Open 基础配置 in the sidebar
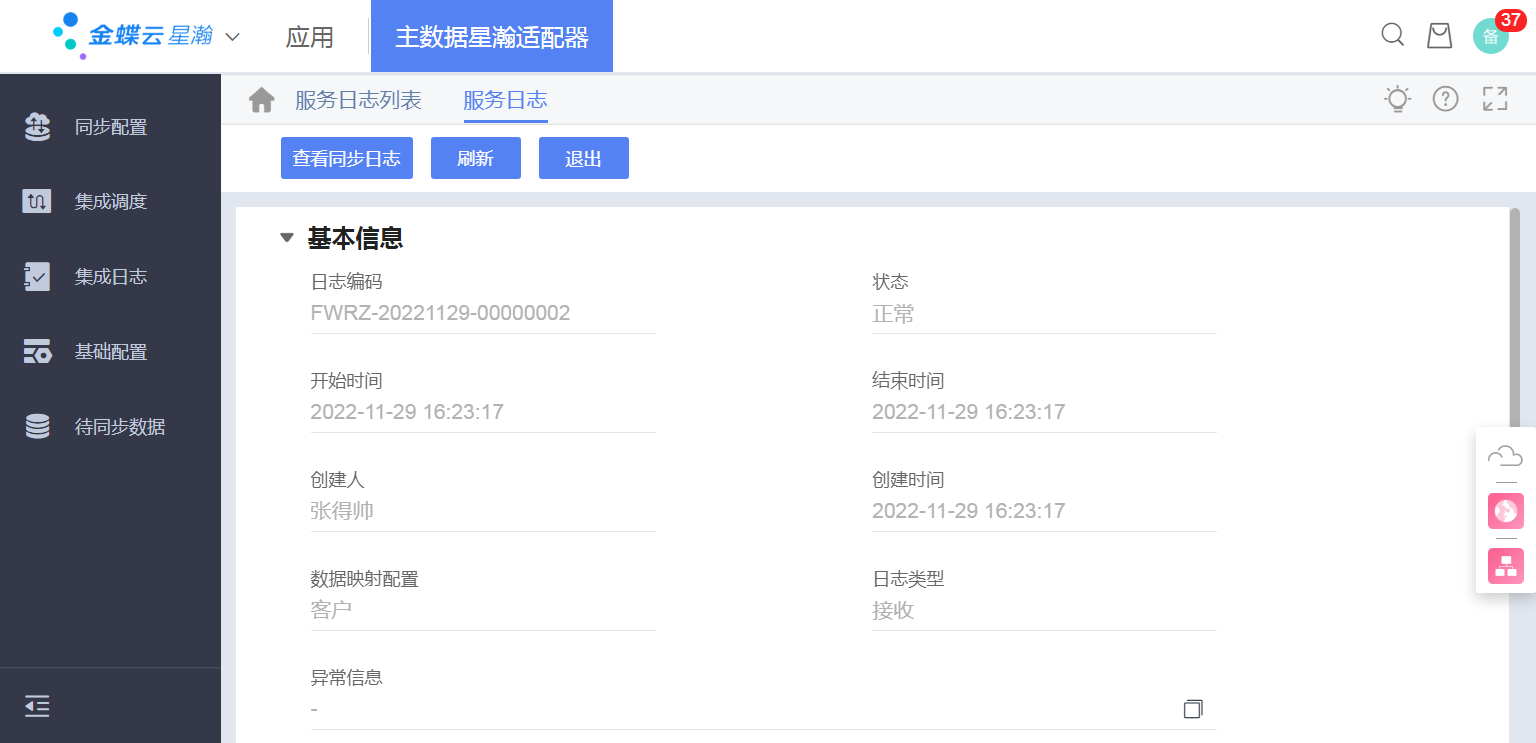 click(111, 352)
